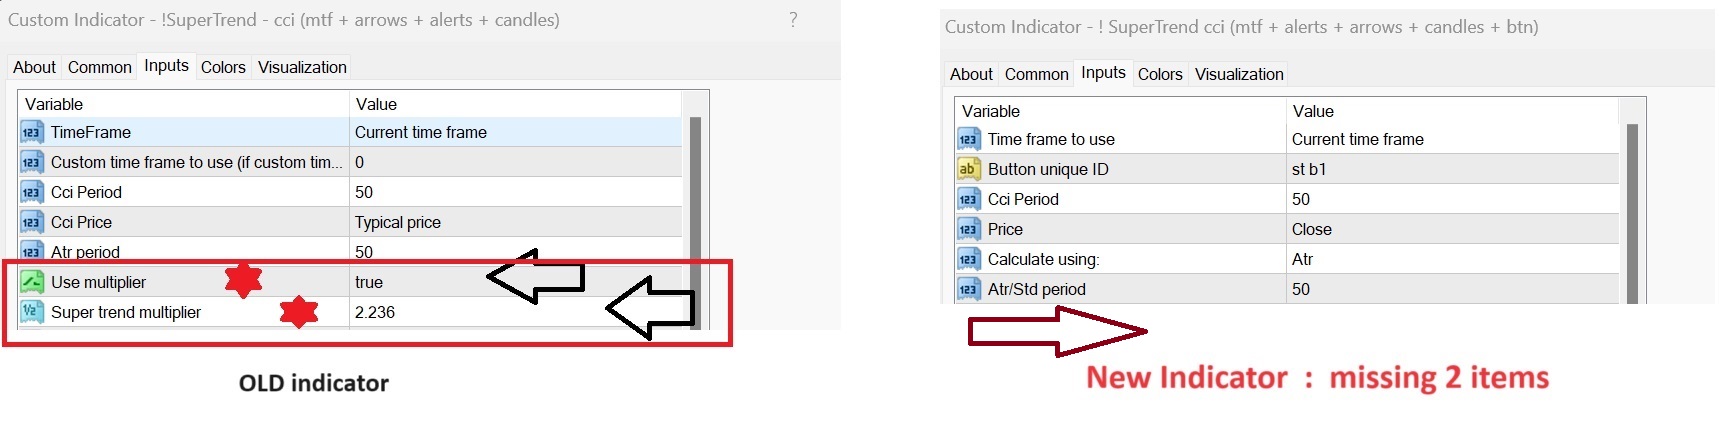1719x435 pixels.
Task: Click the Button unique ID string icon
Action: [968, 169]
